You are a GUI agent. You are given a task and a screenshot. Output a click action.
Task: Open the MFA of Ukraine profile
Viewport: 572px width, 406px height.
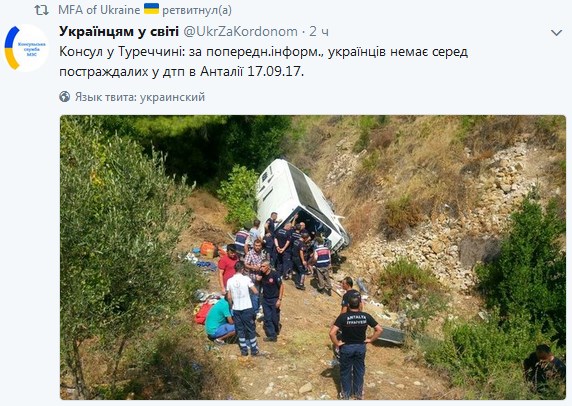point(99,10)
